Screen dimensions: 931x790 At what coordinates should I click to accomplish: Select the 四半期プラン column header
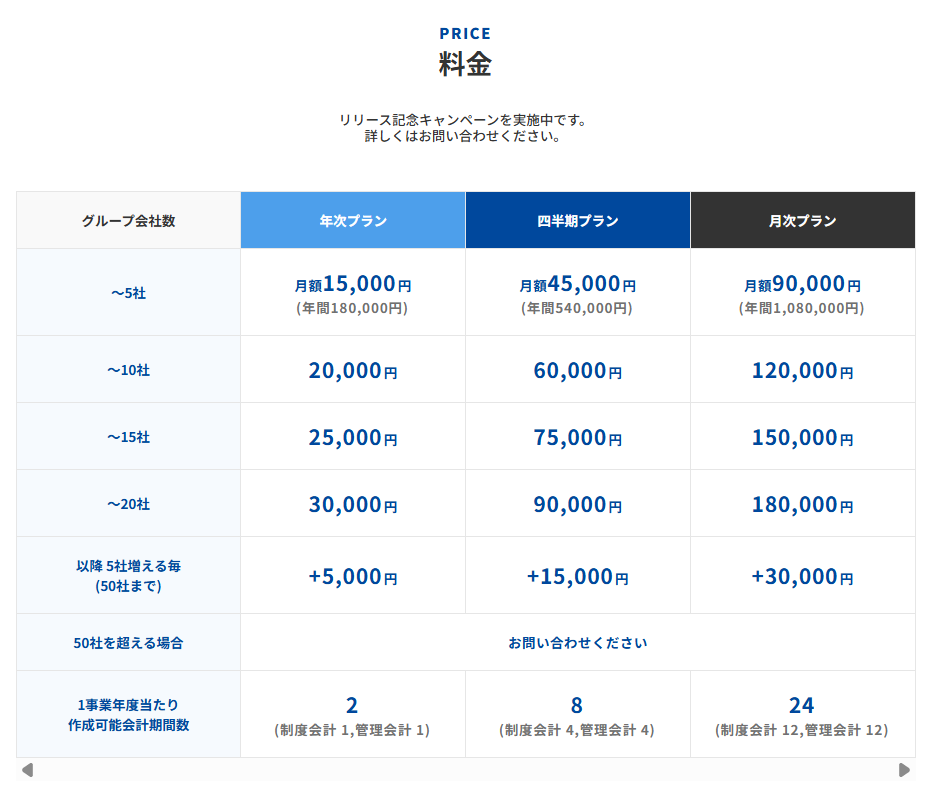tap(577, 221)
